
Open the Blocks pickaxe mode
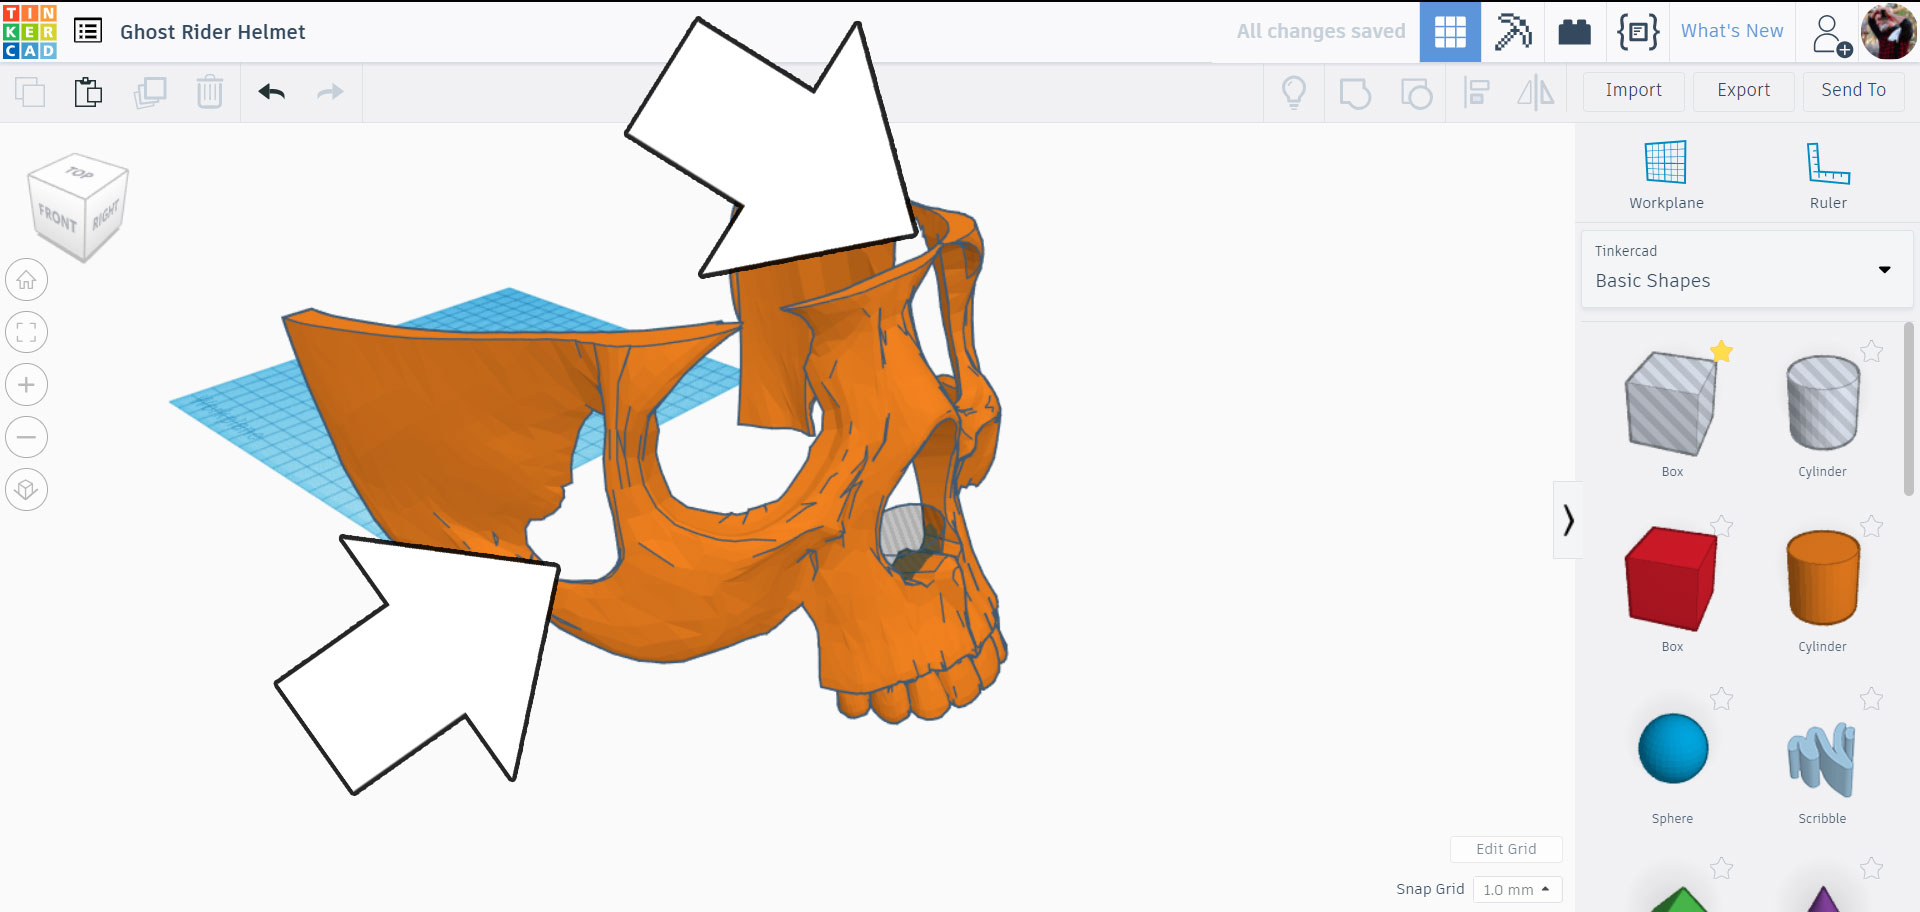[1513, 32]
